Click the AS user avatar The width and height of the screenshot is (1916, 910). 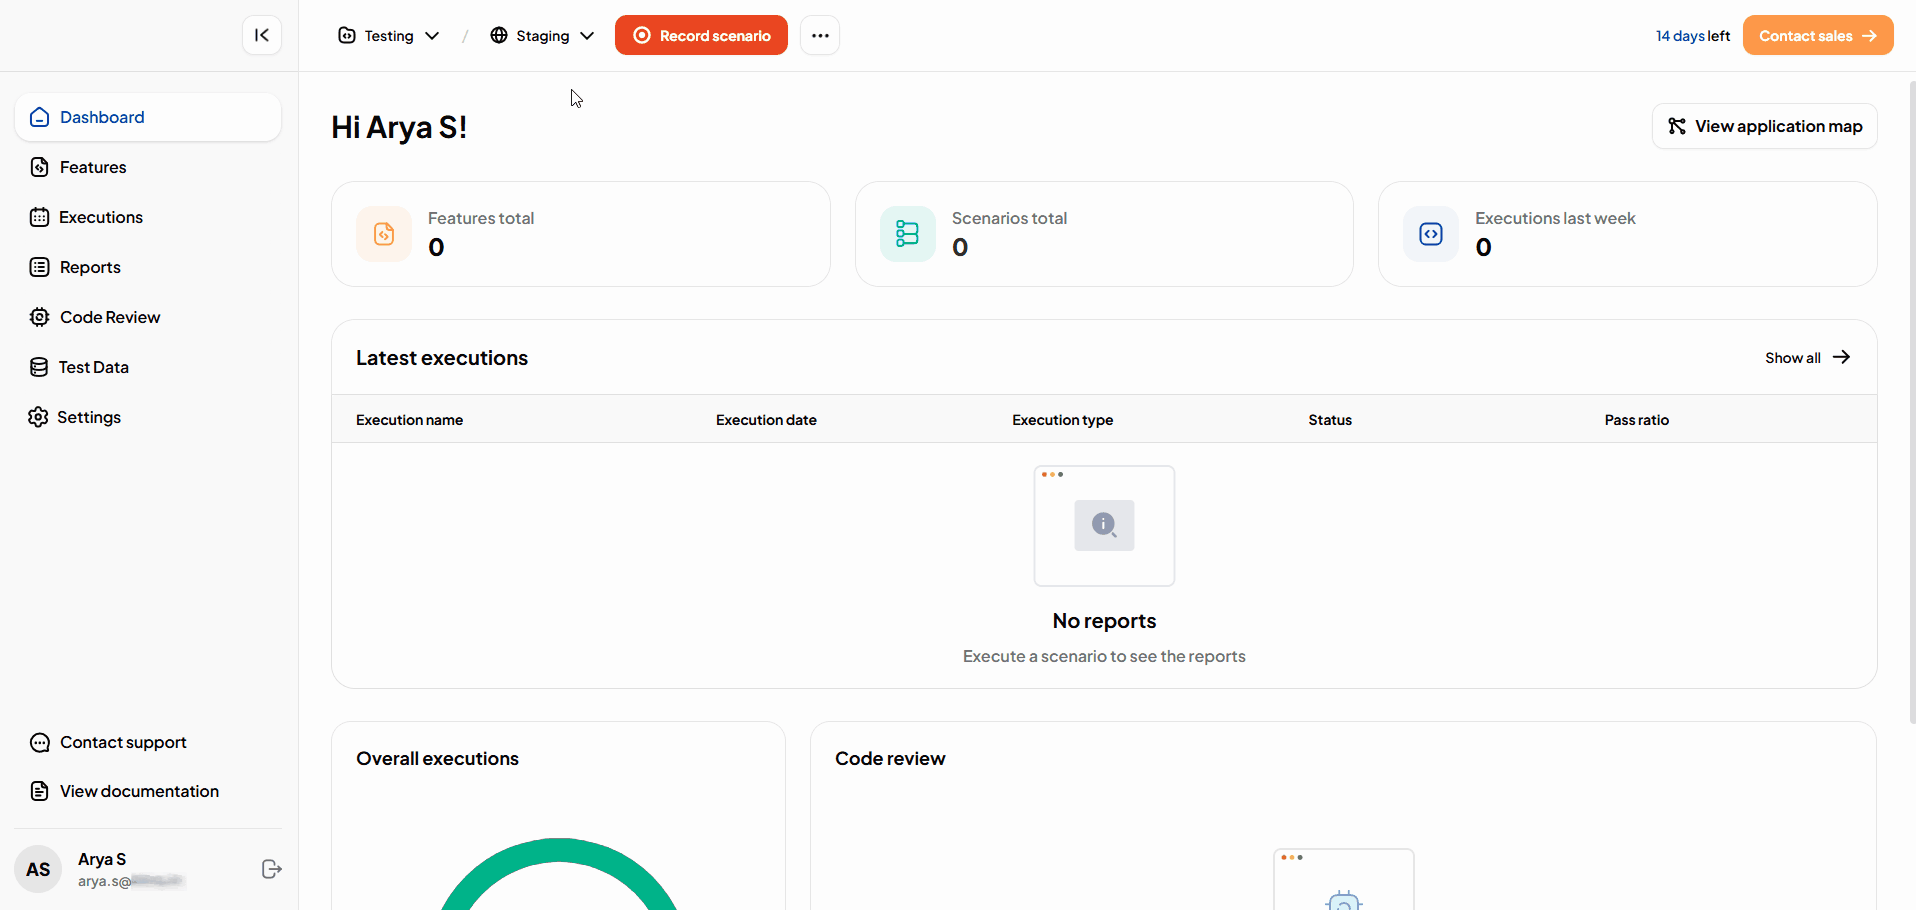click(38, 869)
